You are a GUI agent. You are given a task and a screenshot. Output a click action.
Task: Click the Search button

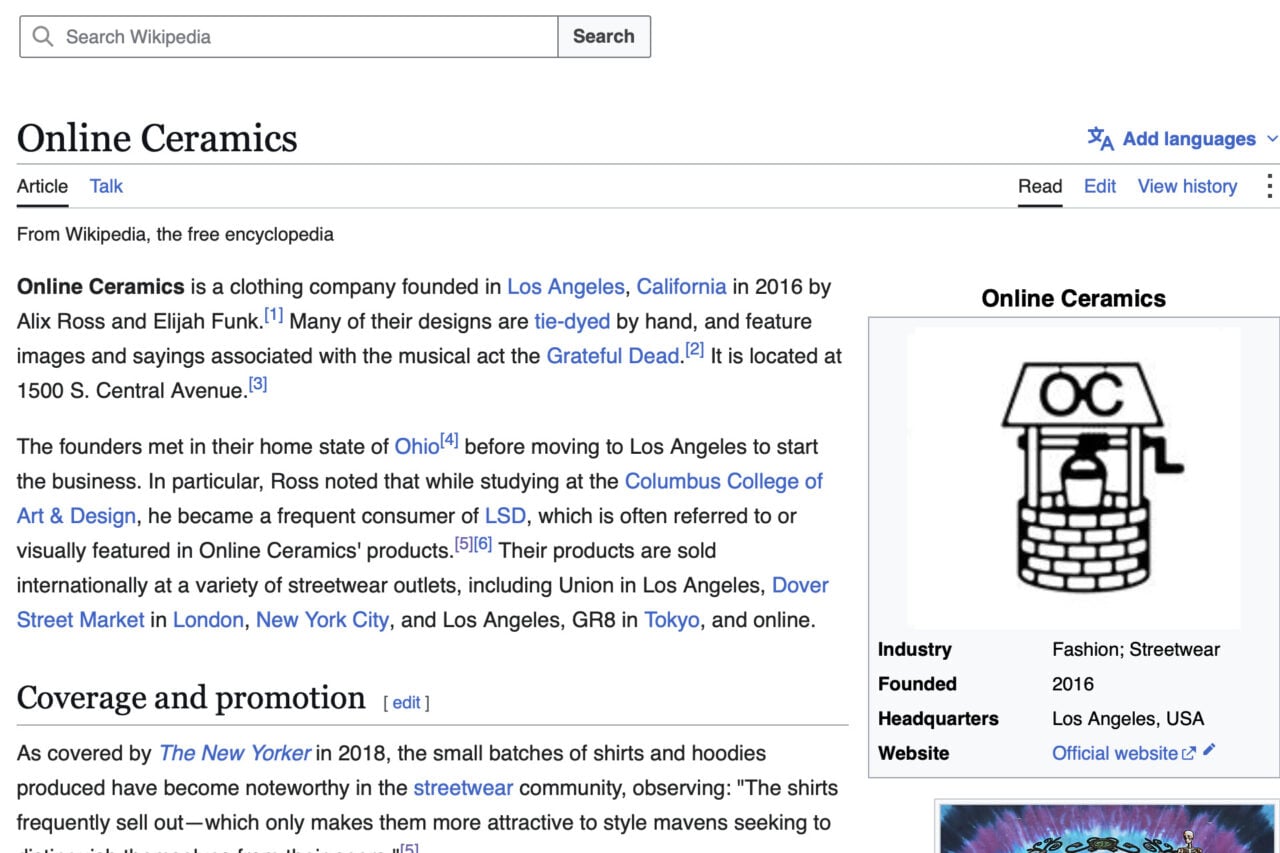(x=604, y=37)
